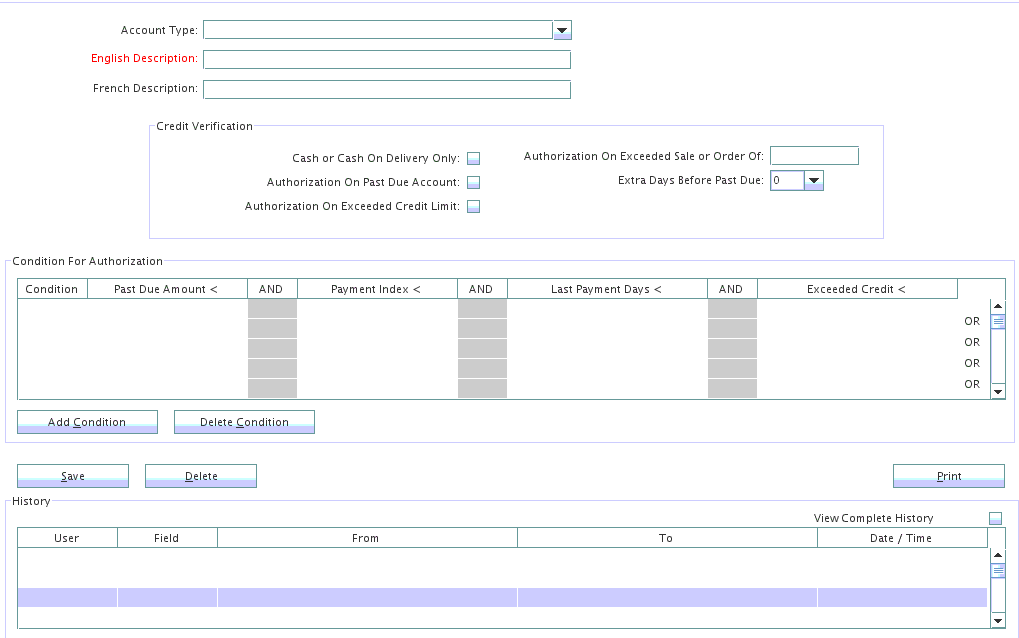Enable Cash or Cash On Delivery Only
The width and height of the screenshot is (1019, 638).
(x=474, y=158)
